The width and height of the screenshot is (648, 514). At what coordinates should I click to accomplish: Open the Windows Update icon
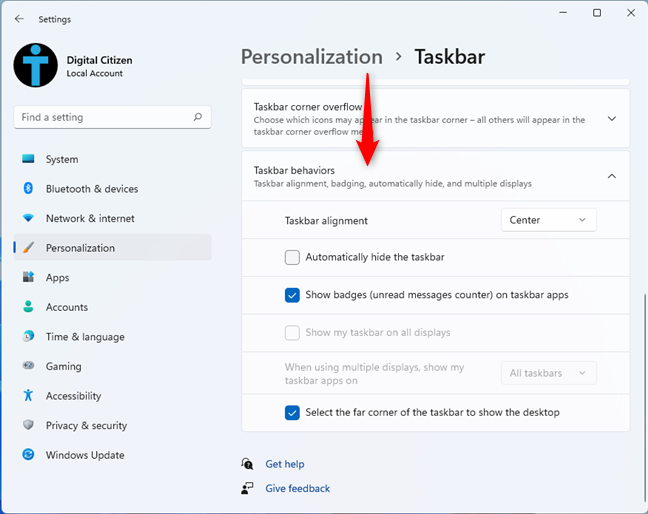(28, 455)
